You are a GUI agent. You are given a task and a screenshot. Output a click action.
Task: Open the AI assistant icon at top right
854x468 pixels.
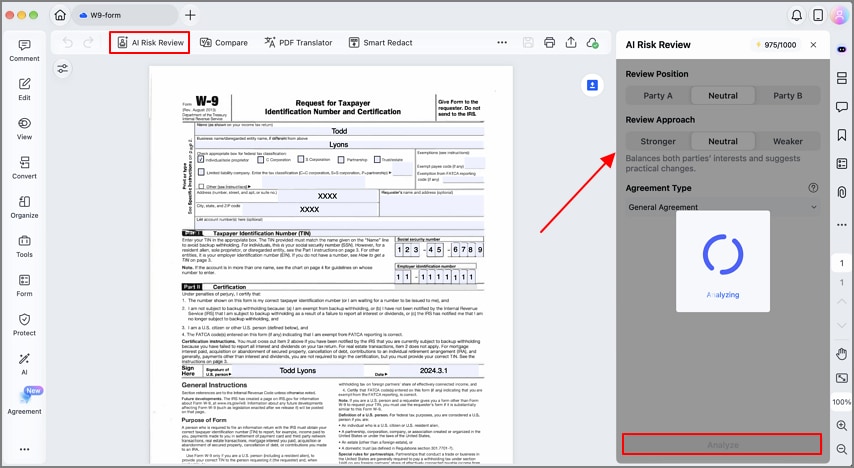pos(841,50)
